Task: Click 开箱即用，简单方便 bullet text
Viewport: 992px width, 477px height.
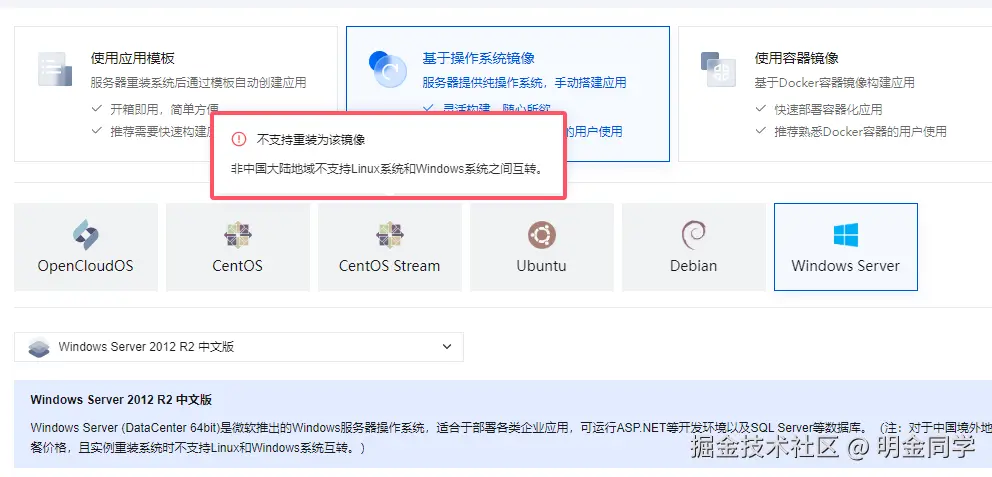Action: pyautogui.click(x=164, y=109)
